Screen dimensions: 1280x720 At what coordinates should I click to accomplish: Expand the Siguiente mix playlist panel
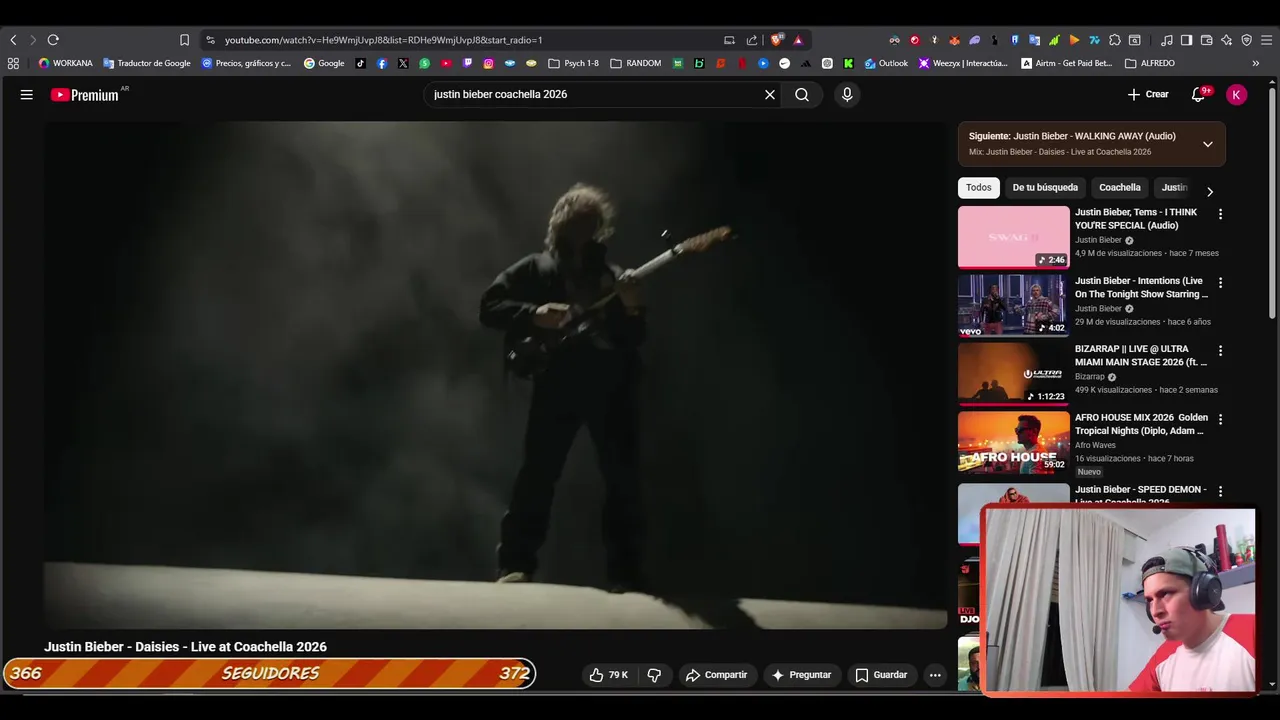pos(1208,144)
